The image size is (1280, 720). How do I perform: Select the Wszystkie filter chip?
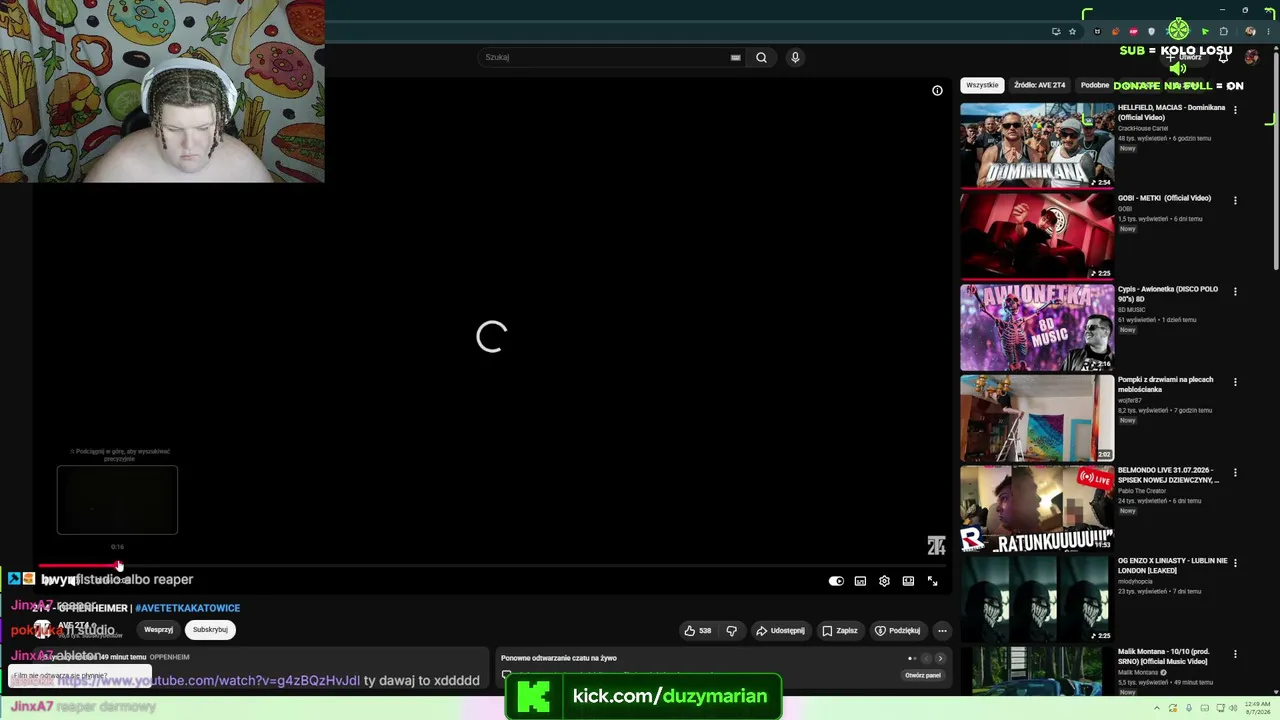point(982,85)
